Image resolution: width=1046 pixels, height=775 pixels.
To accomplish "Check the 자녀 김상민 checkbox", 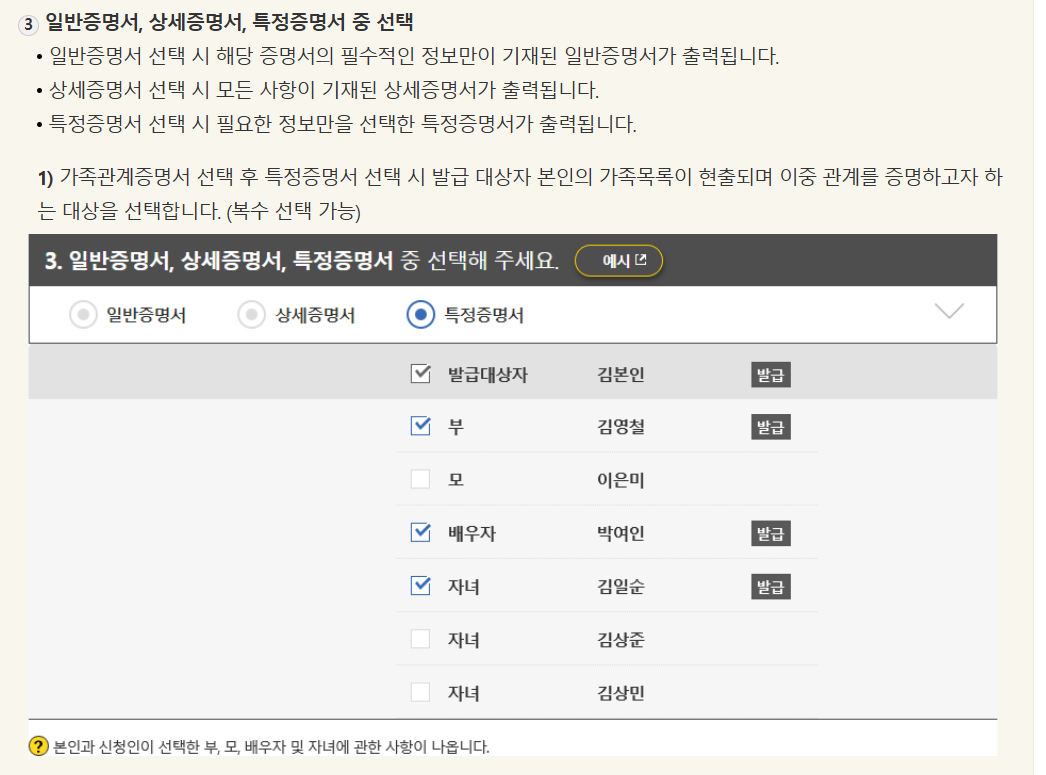I will 420,692.
